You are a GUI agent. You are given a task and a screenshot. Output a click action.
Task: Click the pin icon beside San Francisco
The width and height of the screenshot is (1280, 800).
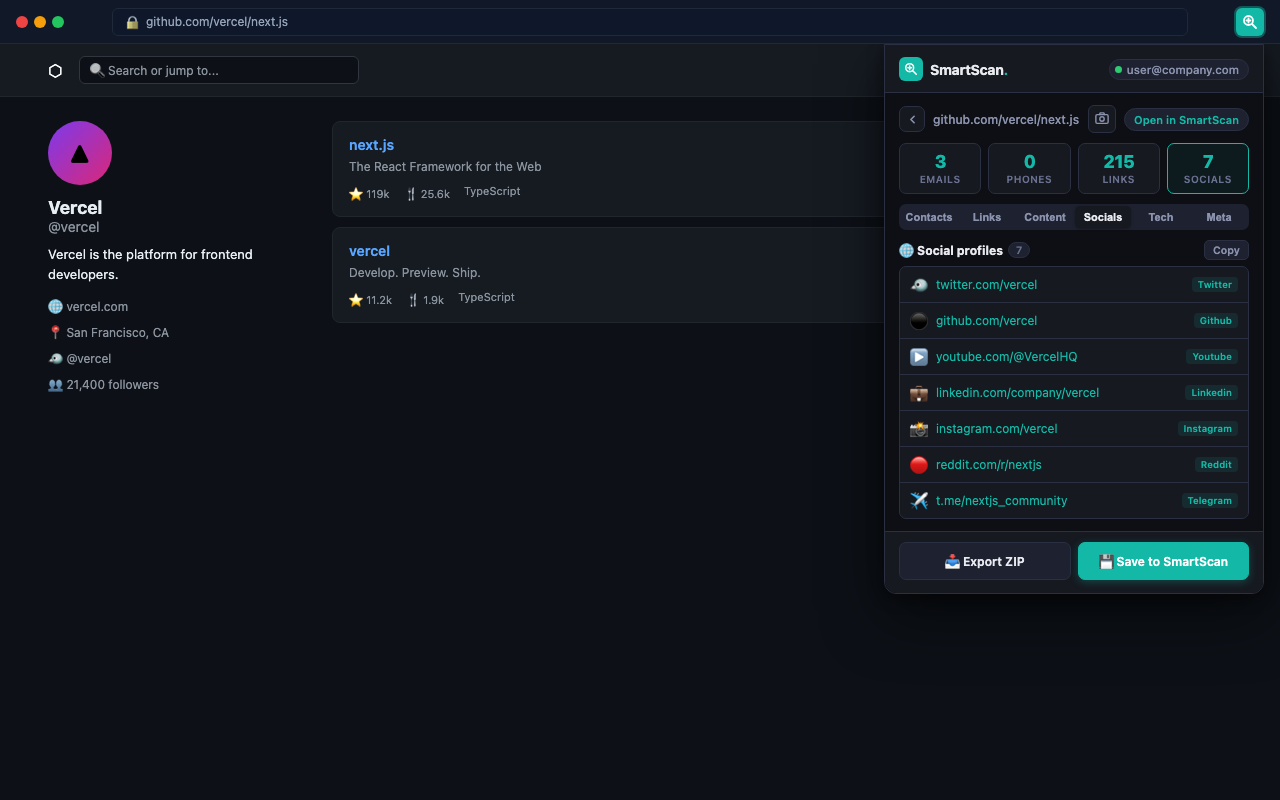[55, 333]
